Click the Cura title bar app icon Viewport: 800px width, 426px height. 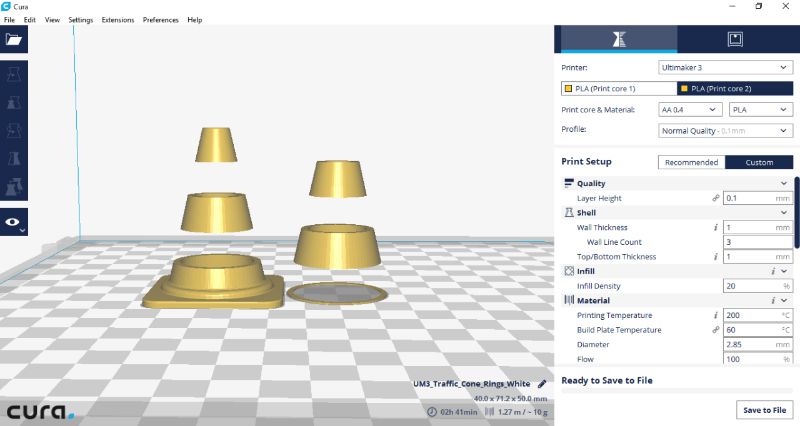[6, 6]
